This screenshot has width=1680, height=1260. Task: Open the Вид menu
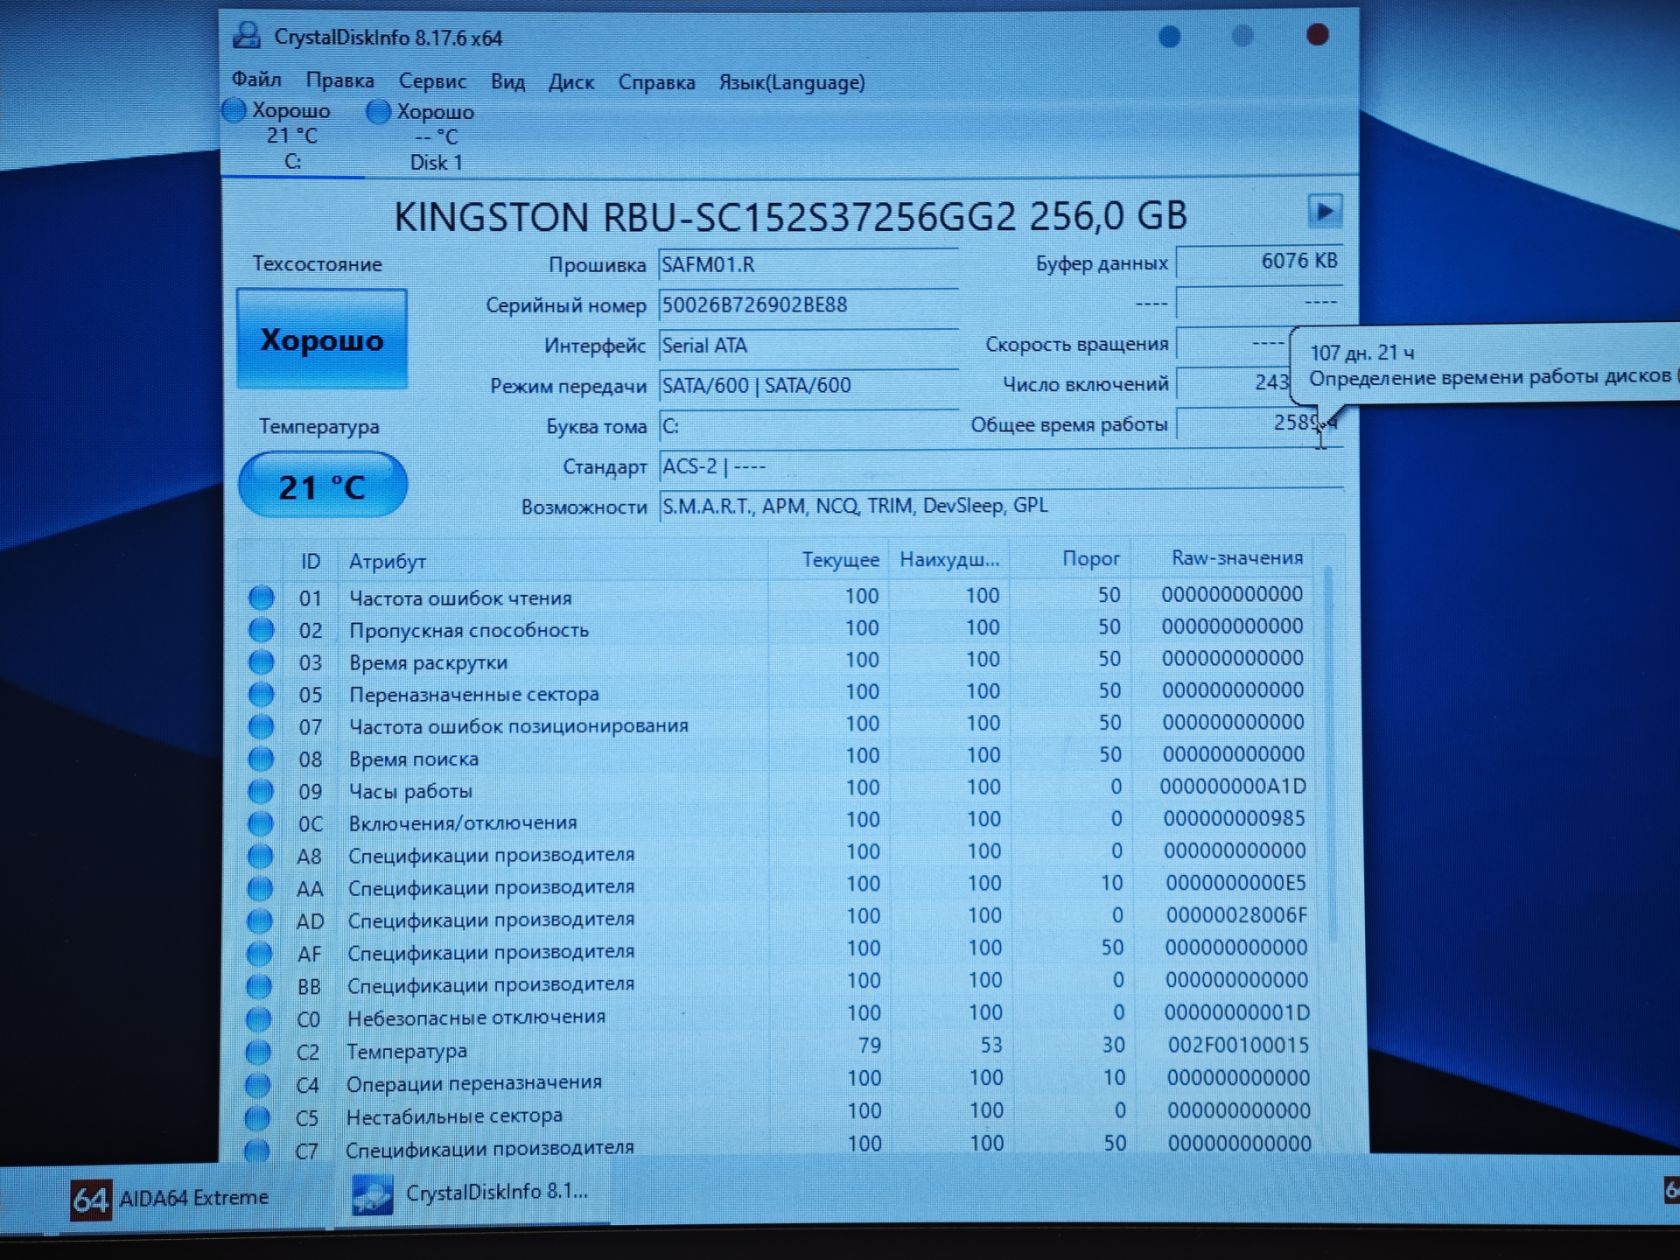click(508, 81)
